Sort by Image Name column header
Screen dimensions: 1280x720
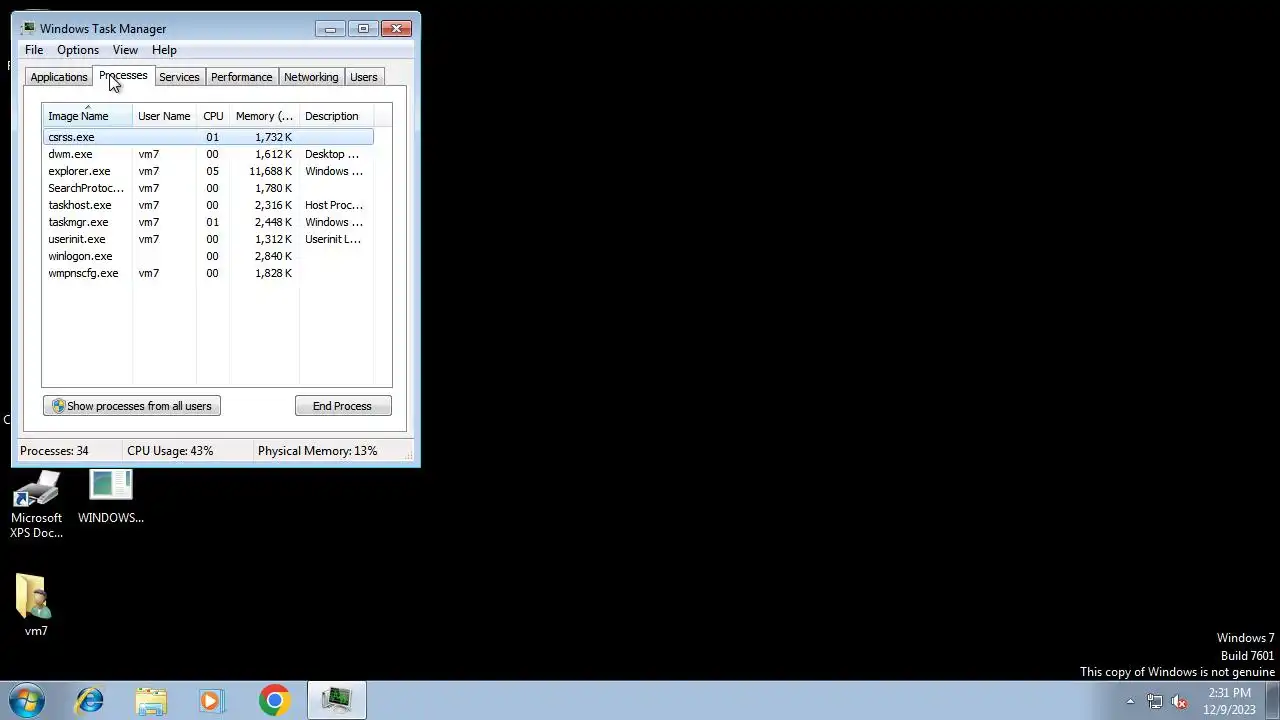(x=87, y=116)
